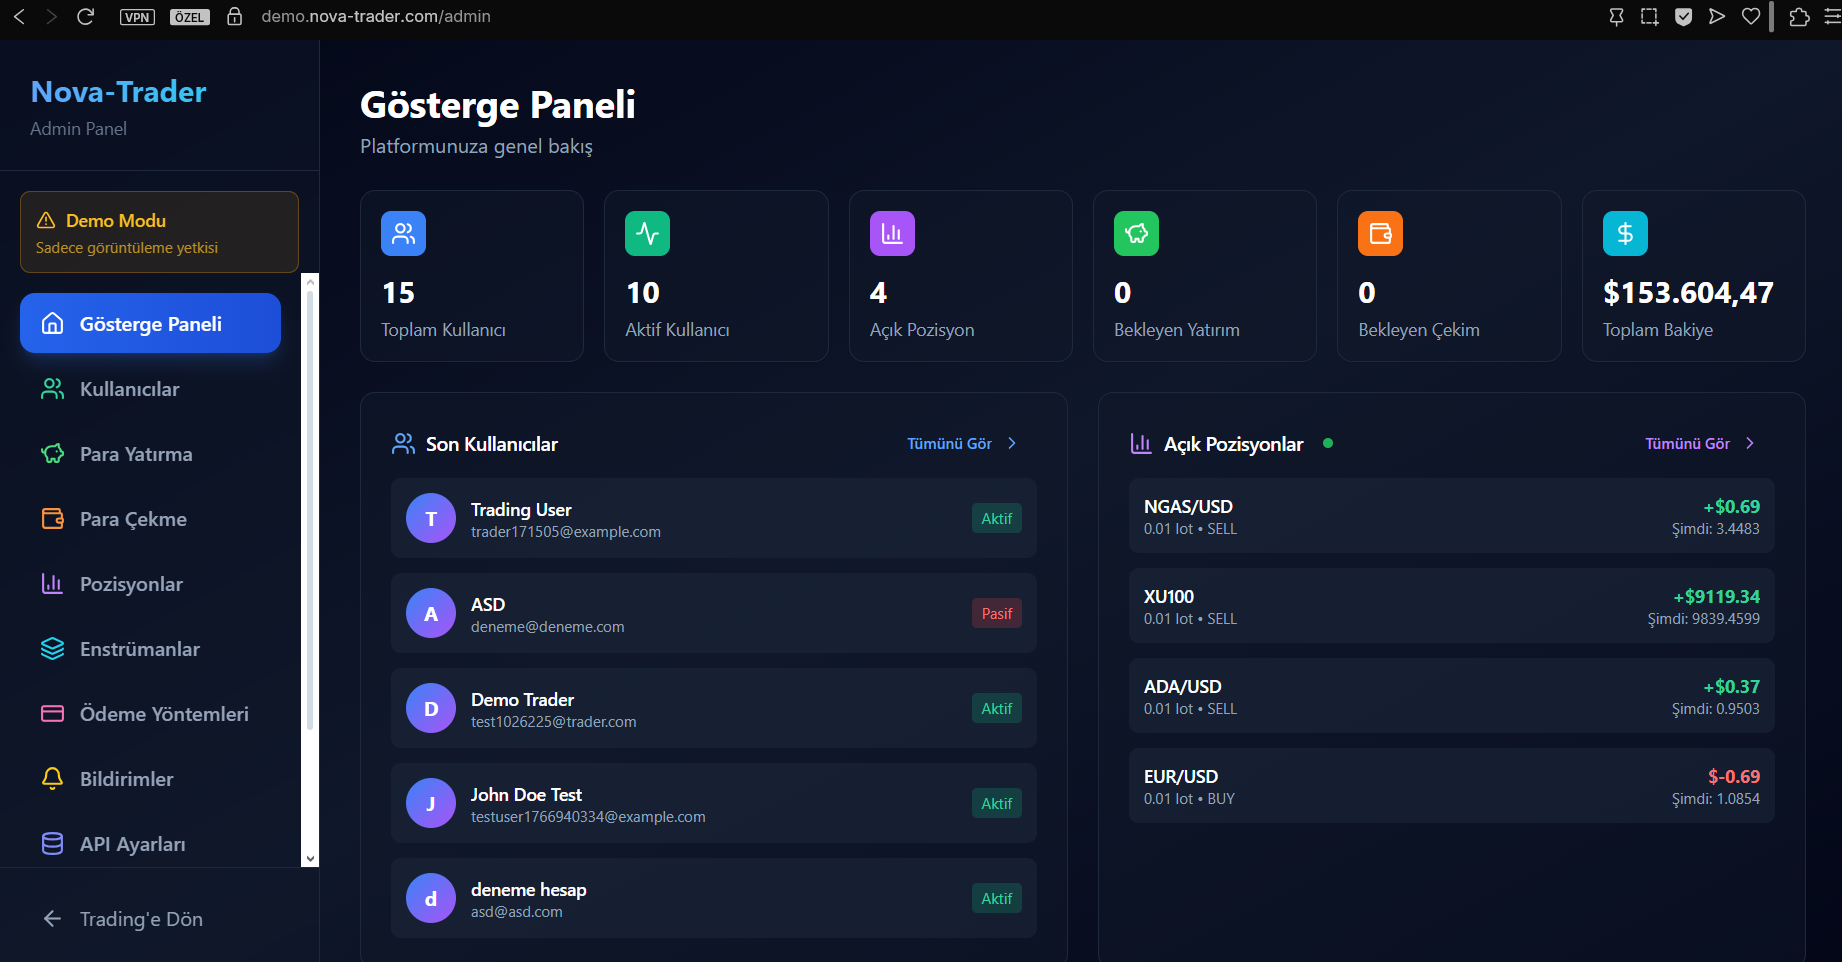The width and height of the screenshot is (1842, 962).
Task: Open the browser extensions puzzle menu
Action: click(x=1799, y=17)
